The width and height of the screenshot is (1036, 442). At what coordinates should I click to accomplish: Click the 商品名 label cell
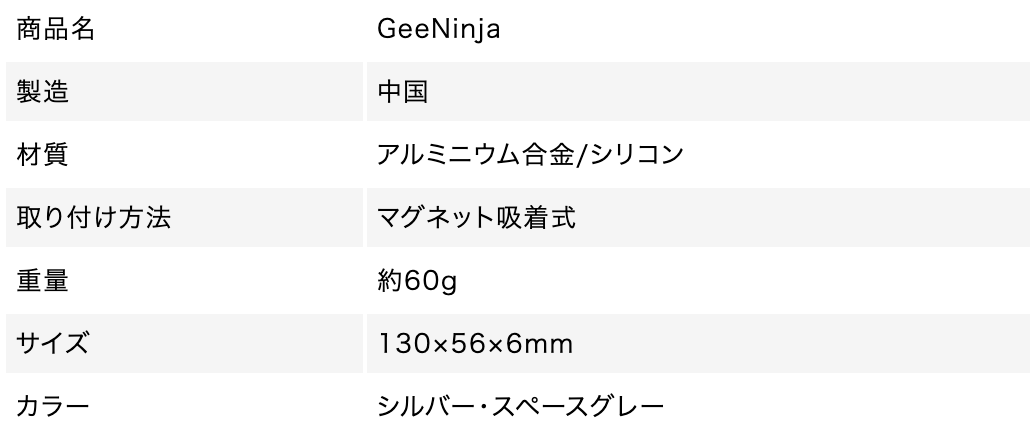click(57, 30)
